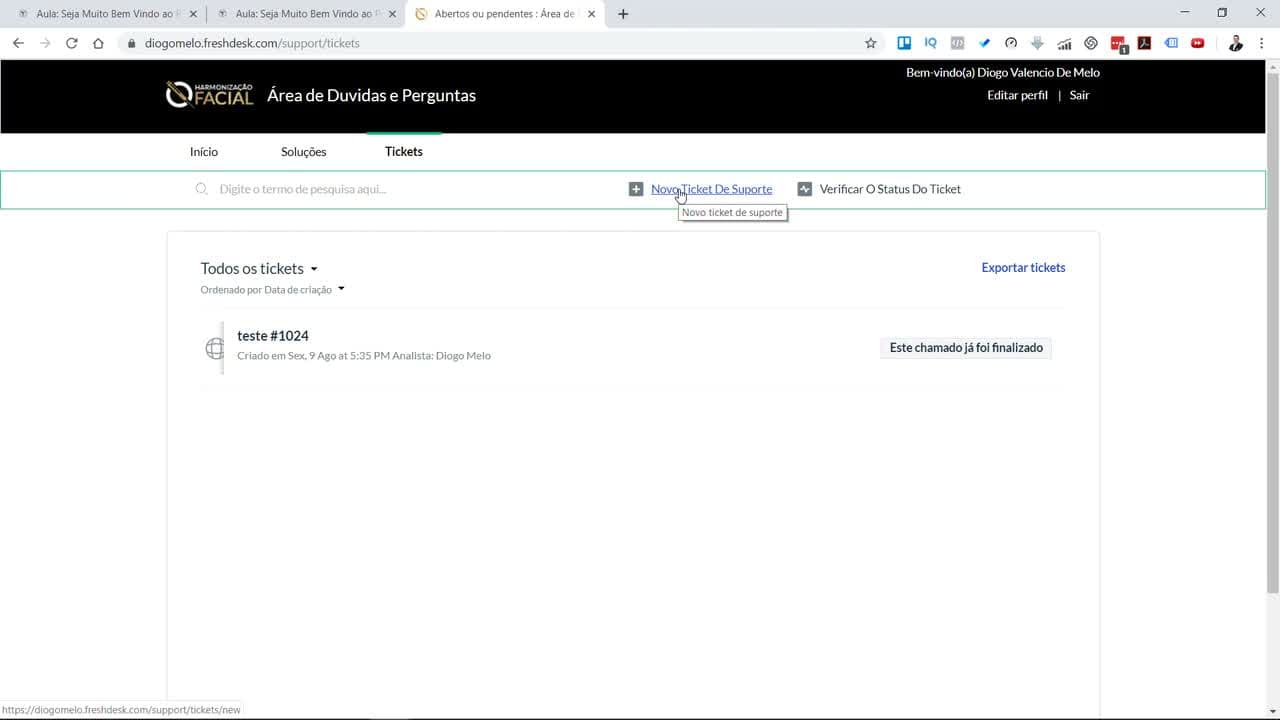Click the Adobe Acrobat PDF extension icon
Screen dimensions: 1280x720
[x=1144, y=43]
